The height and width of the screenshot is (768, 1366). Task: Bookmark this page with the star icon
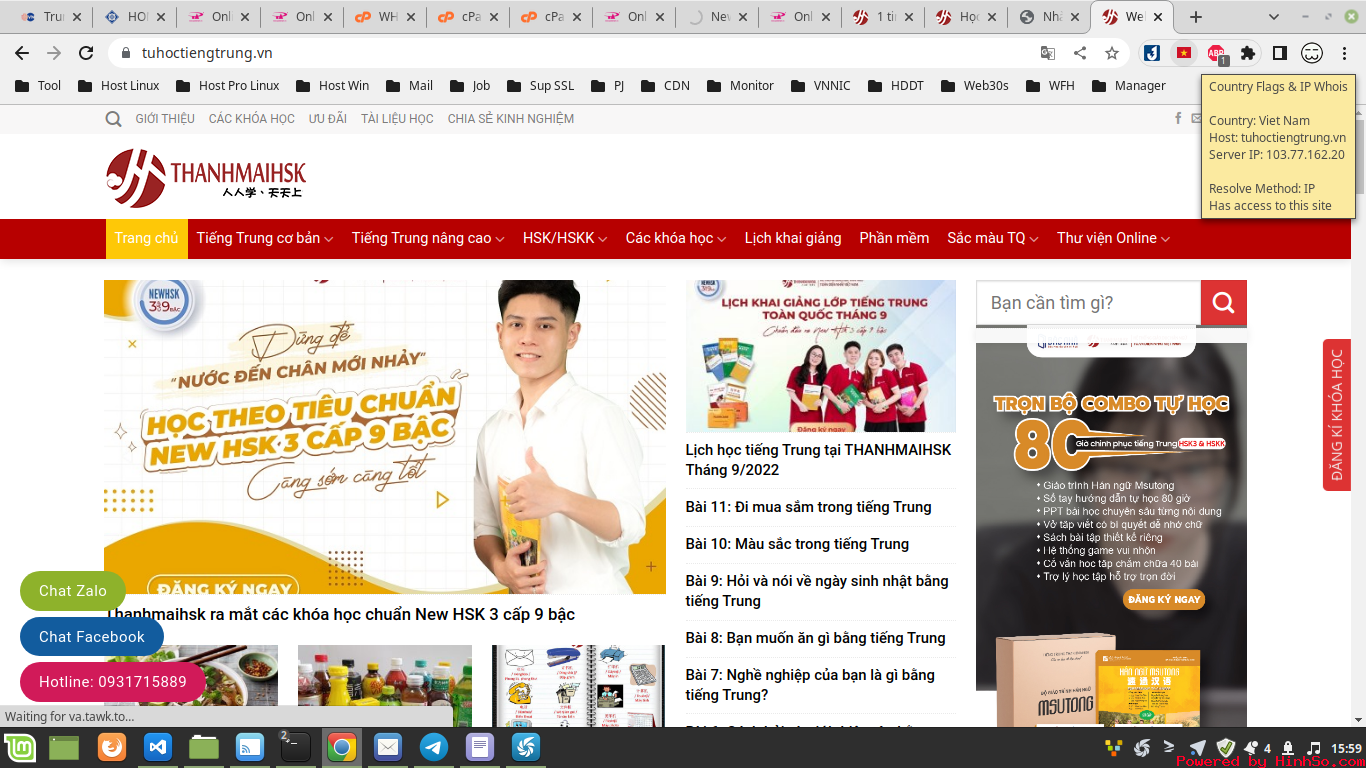[1112, 53]
